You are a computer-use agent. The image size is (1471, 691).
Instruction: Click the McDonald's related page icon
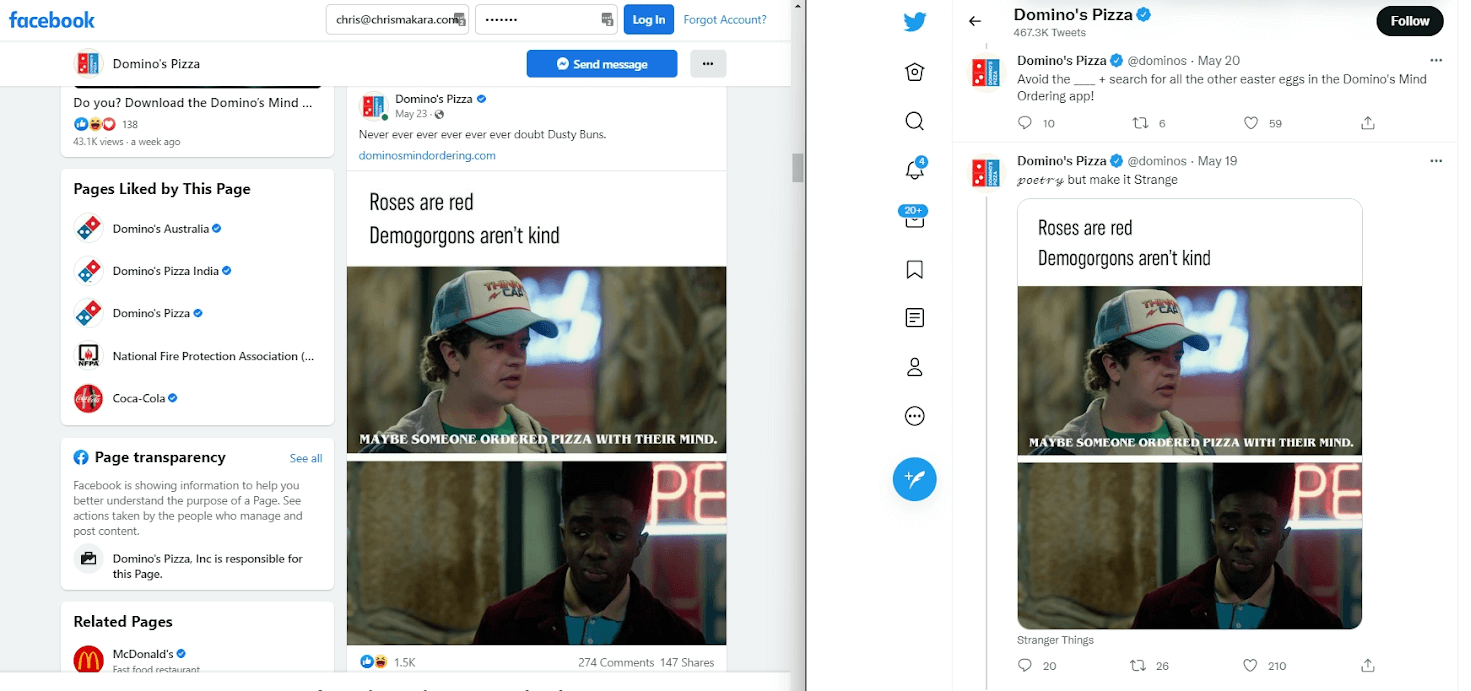coord(89,660)
